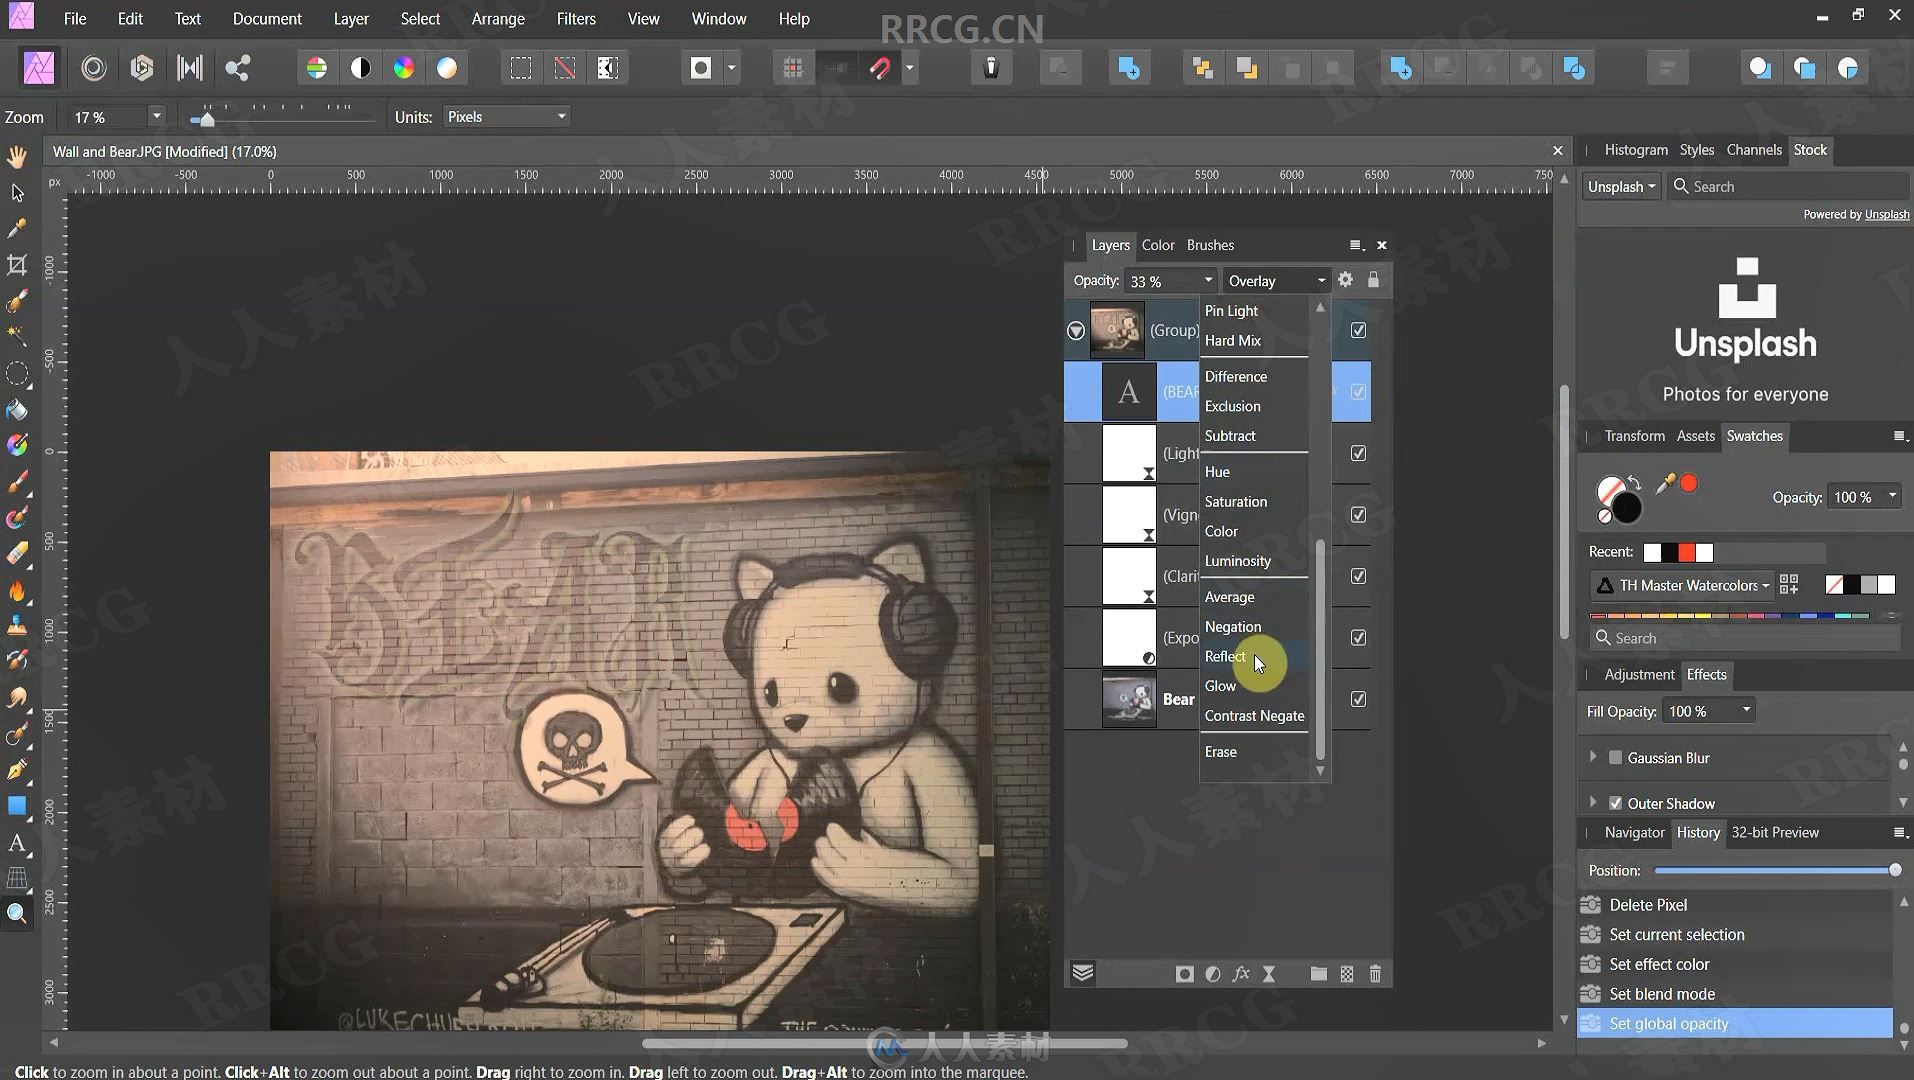Choose Reflect blend mode
The height and width of the screenshot is (1080, 1914).
click(1225, 657)
